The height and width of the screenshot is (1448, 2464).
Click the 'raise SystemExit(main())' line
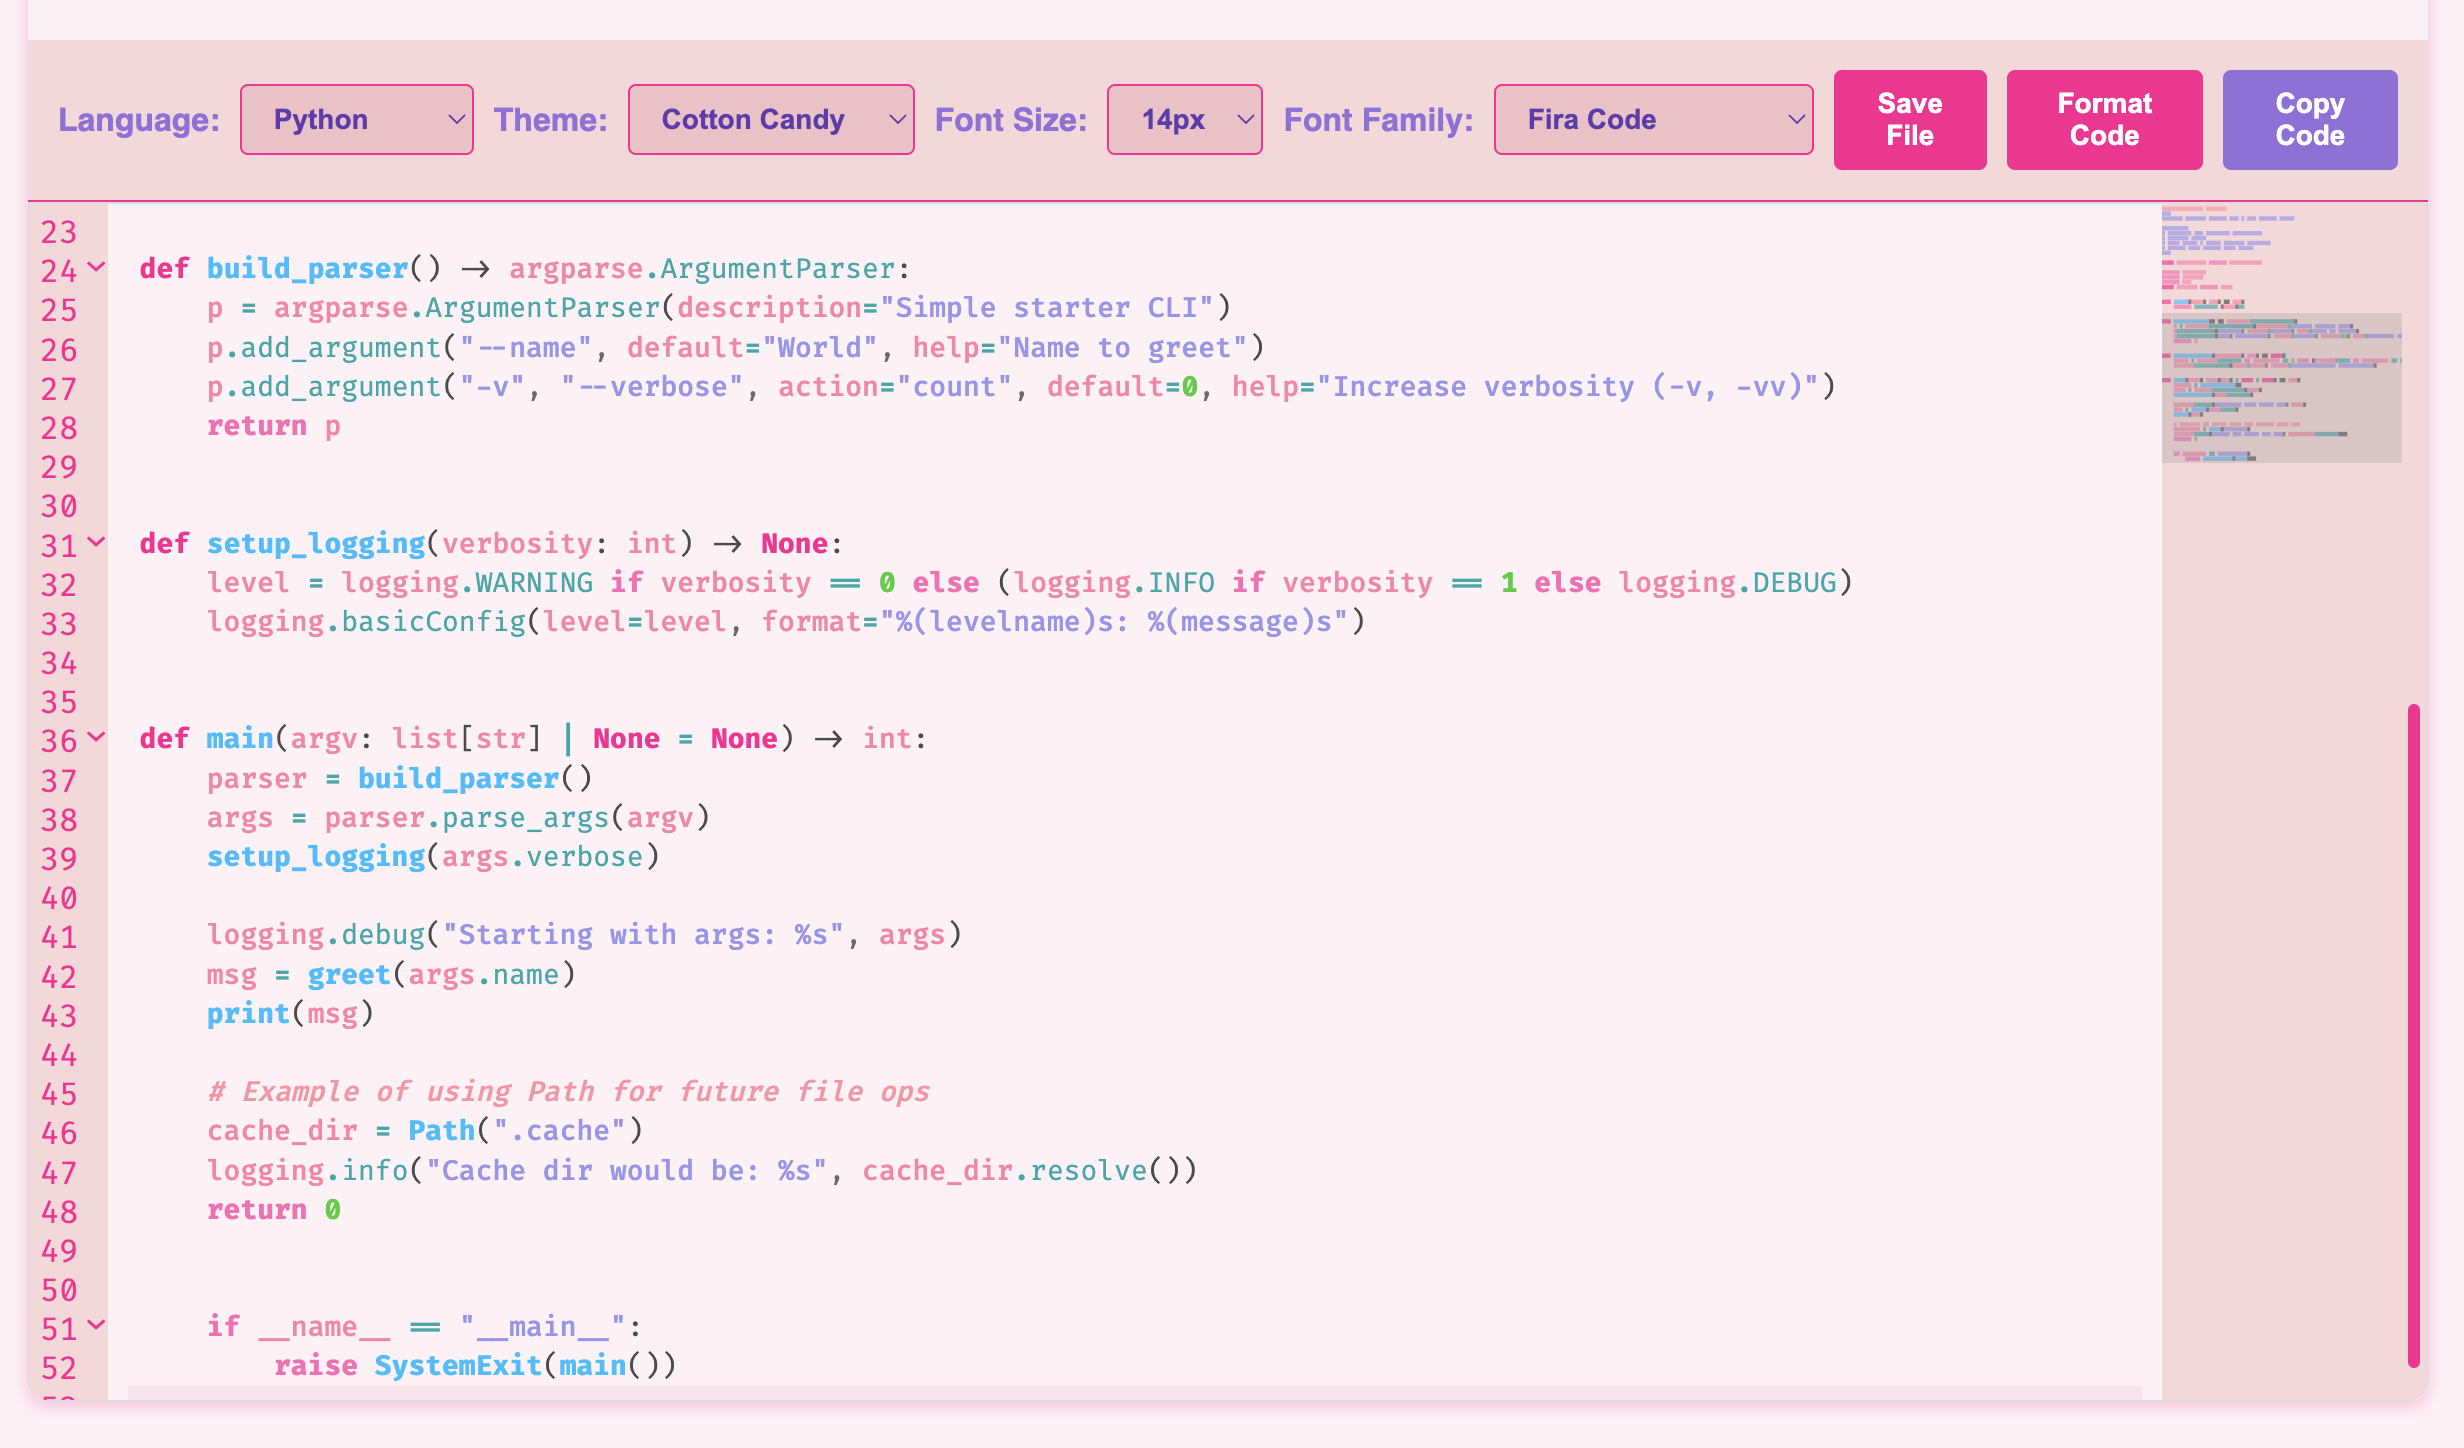(475, 1366)
